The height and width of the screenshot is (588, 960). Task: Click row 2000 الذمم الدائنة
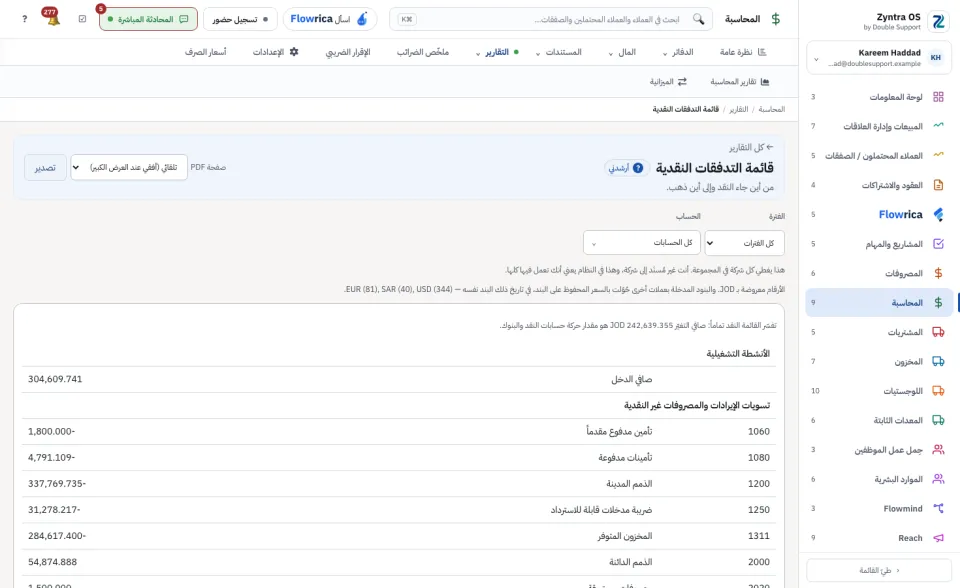399,562
